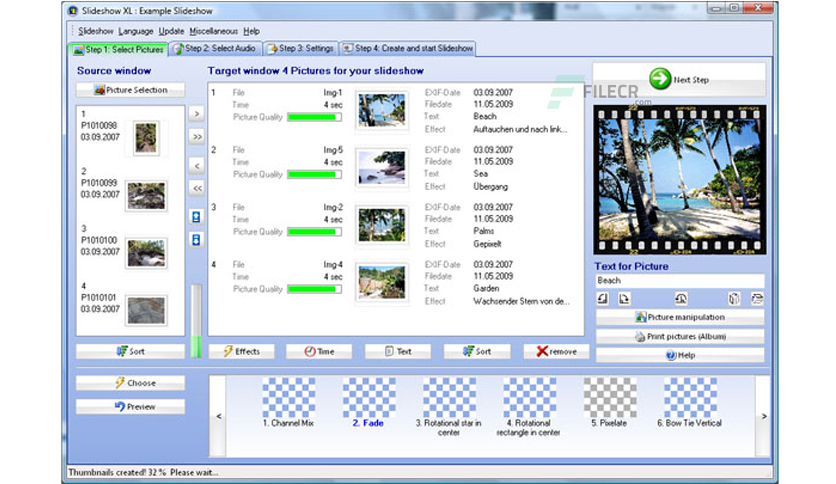Open the Language menu

click(x=135, y=31)
